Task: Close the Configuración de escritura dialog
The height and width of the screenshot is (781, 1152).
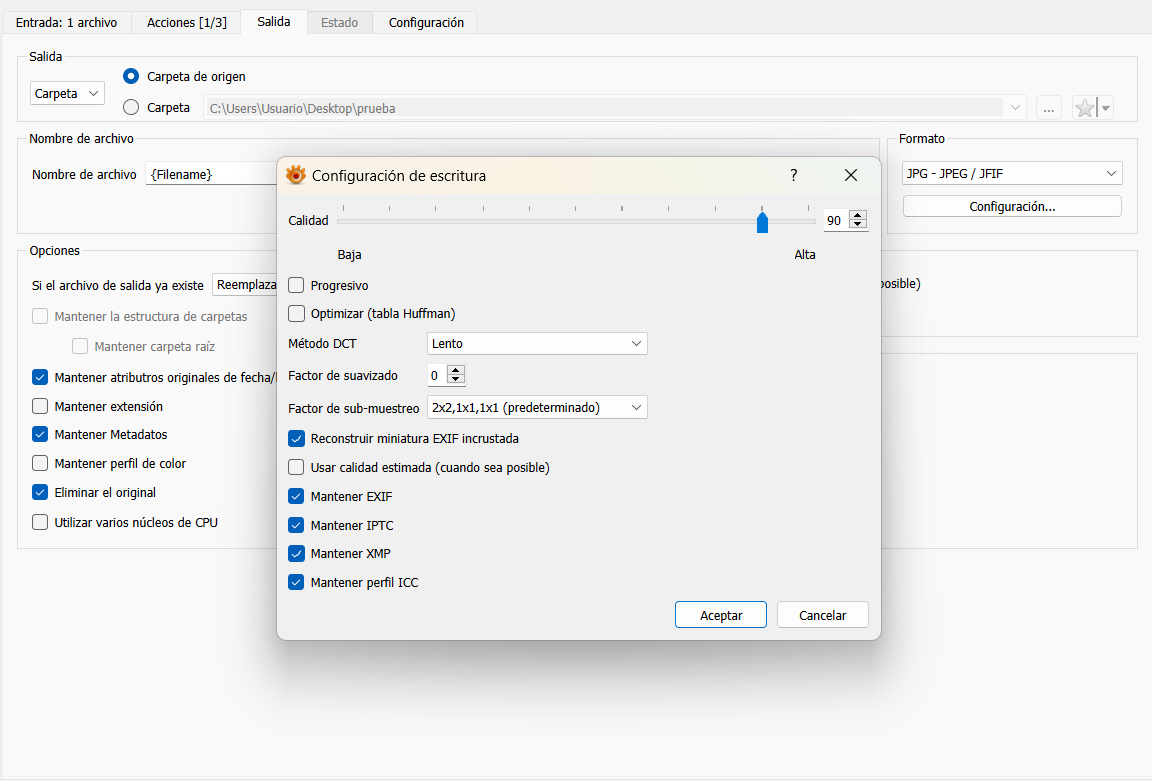Action: [851, 175]
